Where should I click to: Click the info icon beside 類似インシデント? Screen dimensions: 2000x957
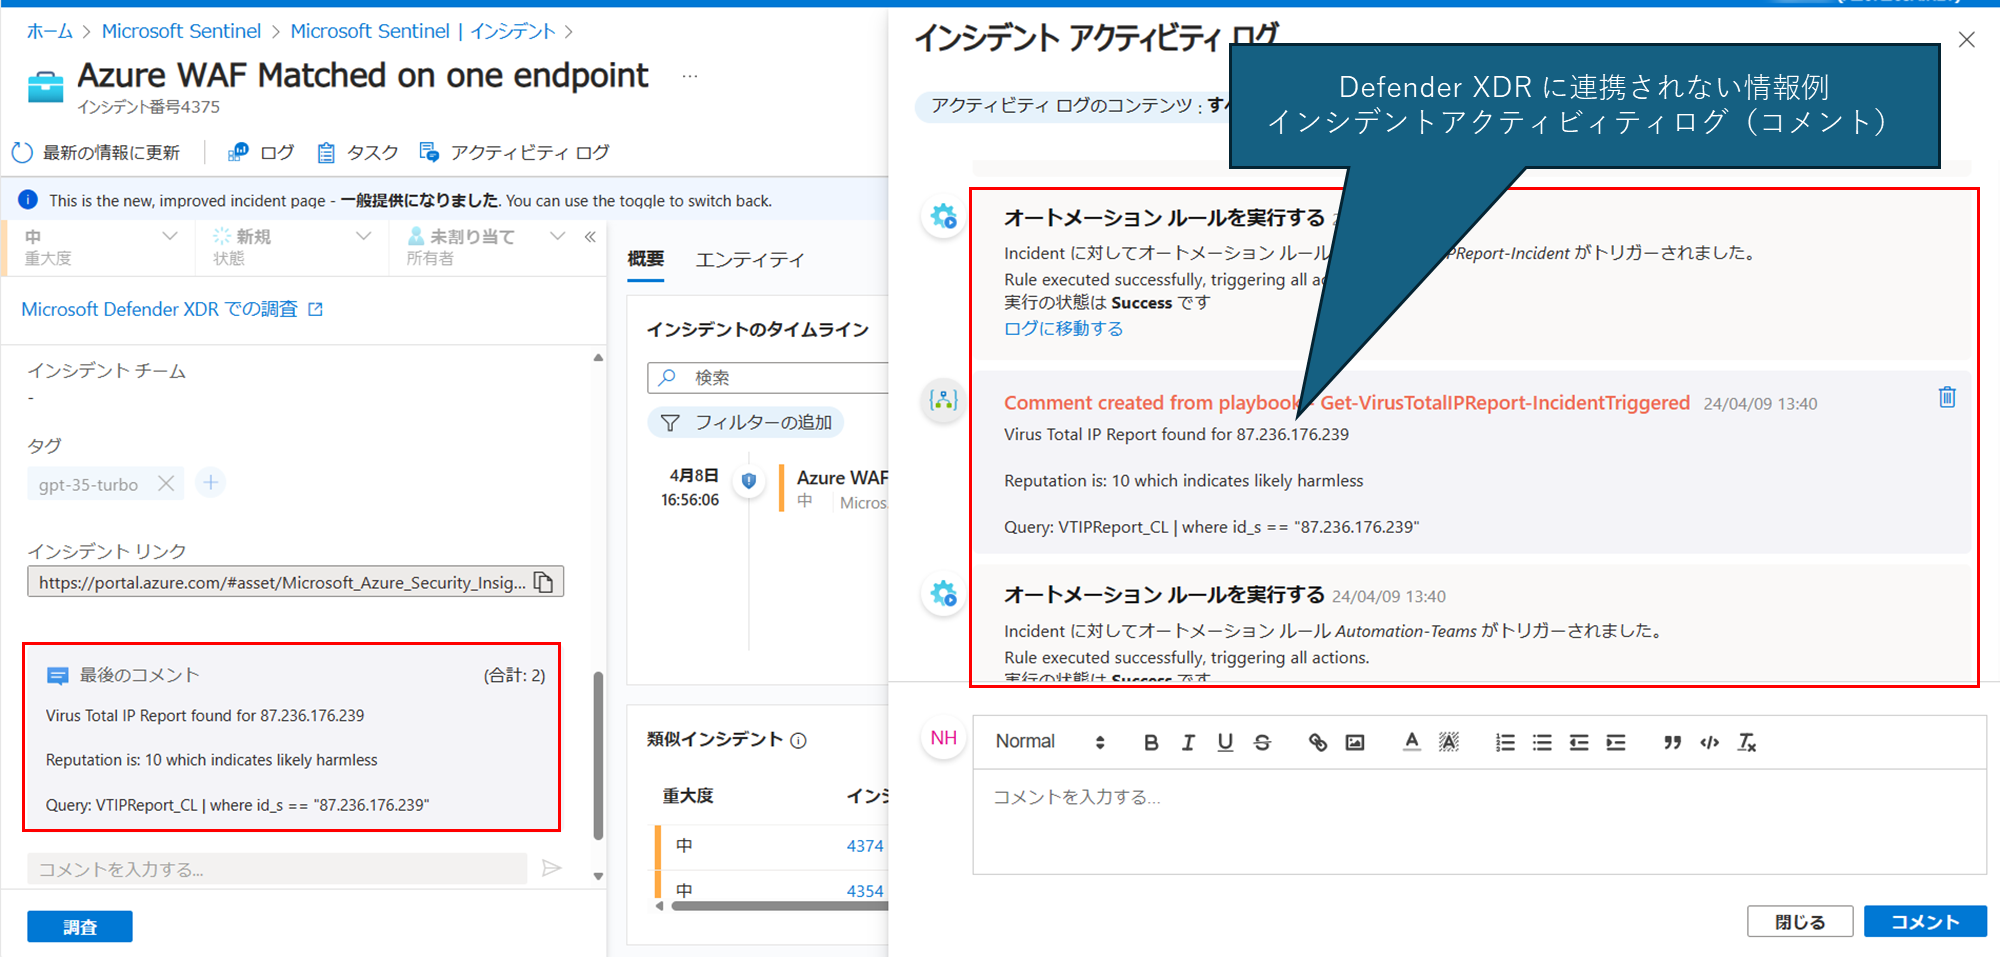coord(798,741)
